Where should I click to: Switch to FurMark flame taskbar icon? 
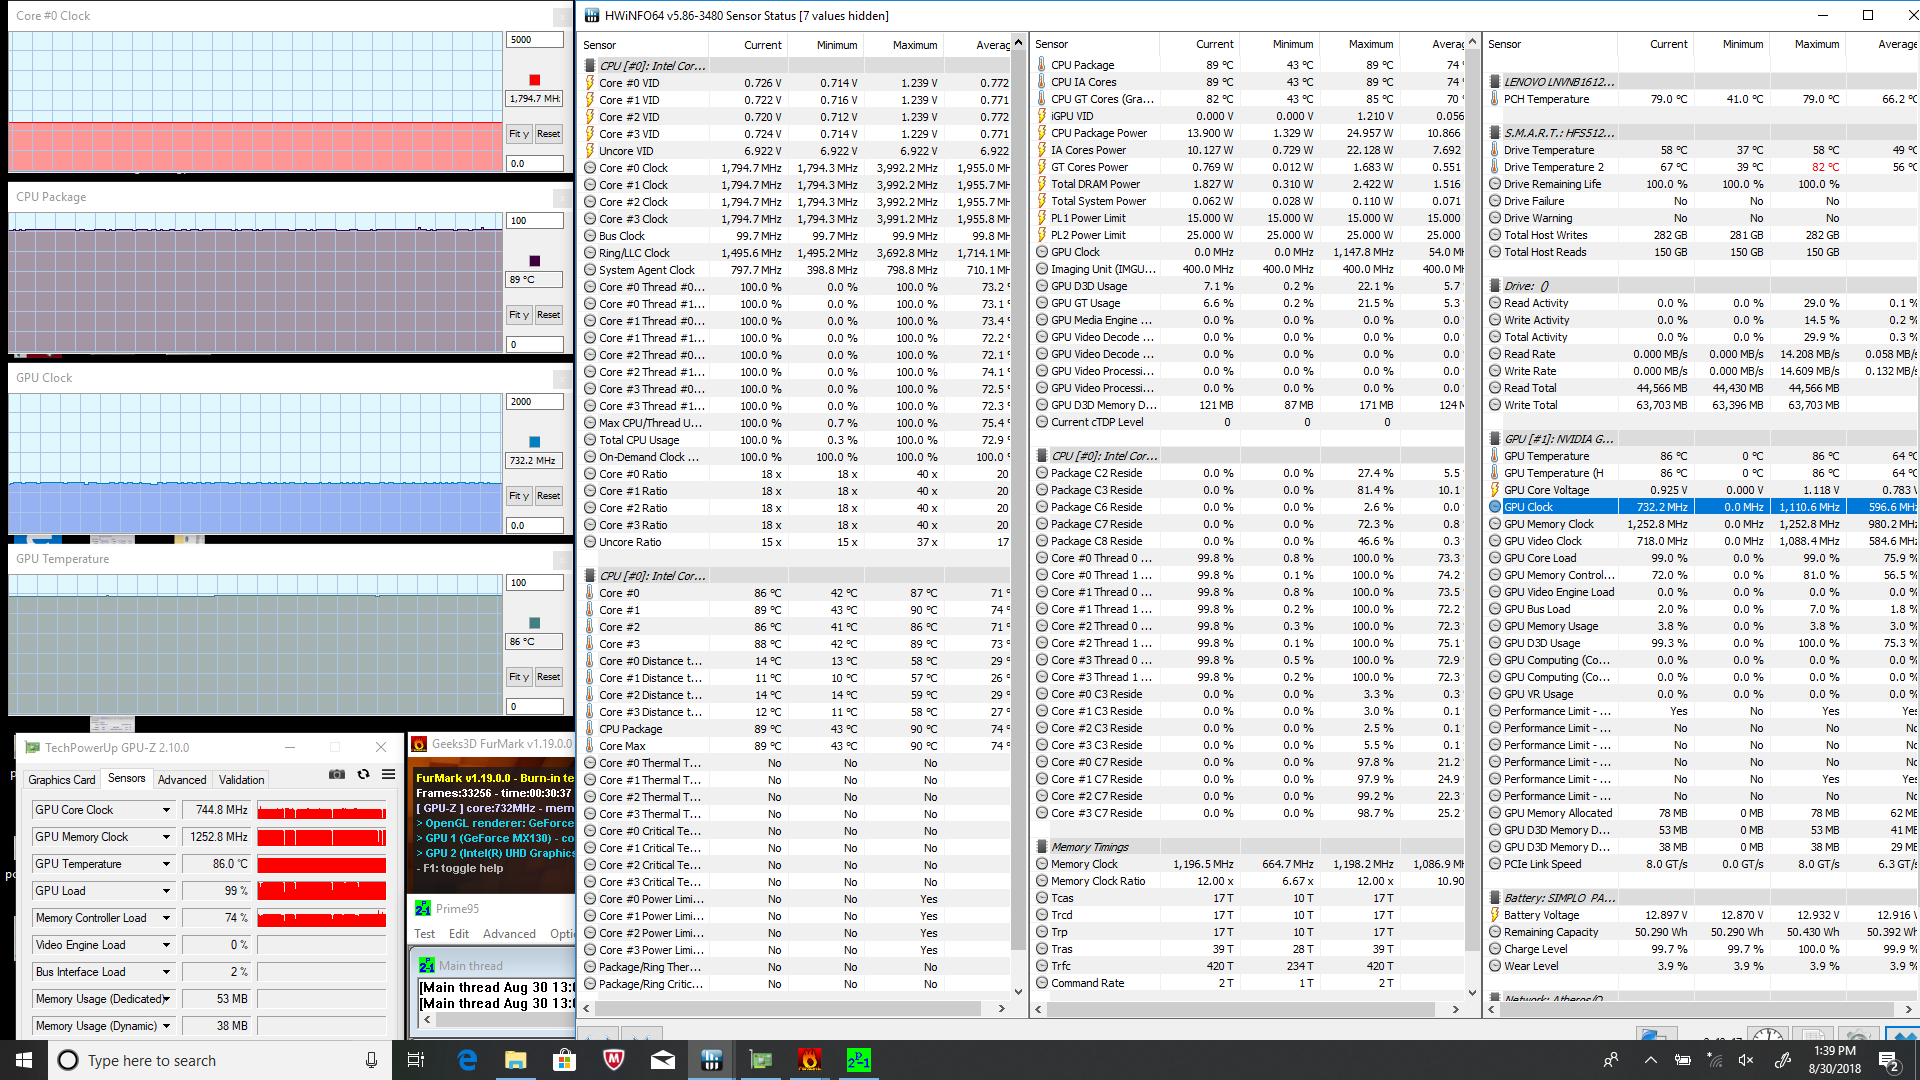click(810, 1060)
